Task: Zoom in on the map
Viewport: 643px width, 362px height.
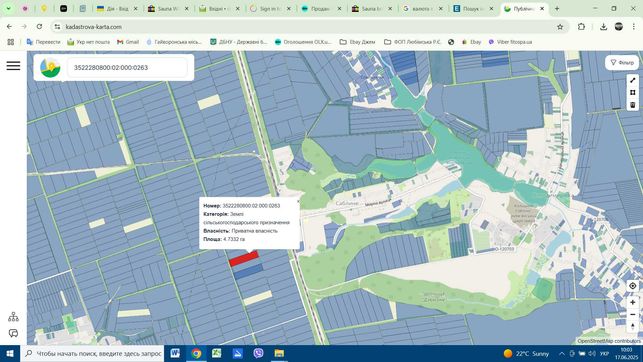Action: coord(633,302)
